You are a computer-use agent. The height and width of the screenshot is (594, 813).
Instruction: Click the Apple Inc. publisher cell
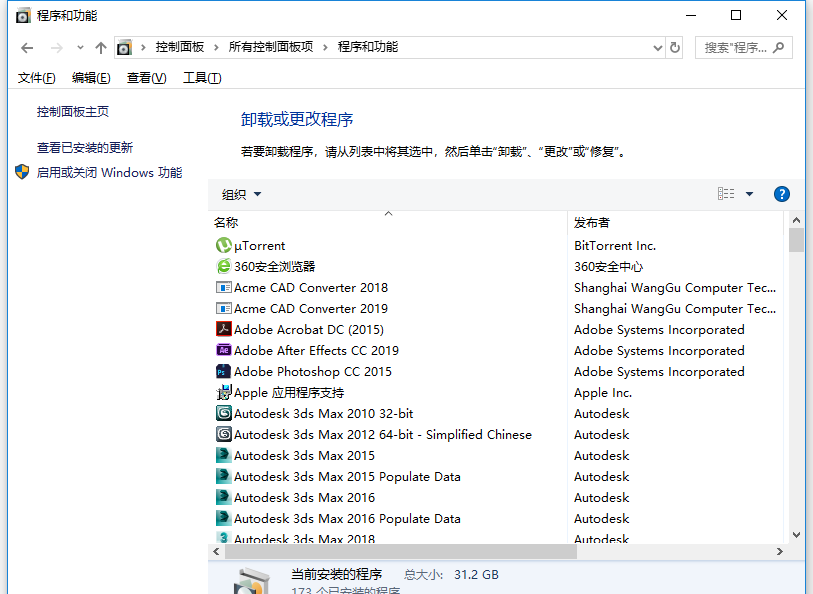click(602, 393)
